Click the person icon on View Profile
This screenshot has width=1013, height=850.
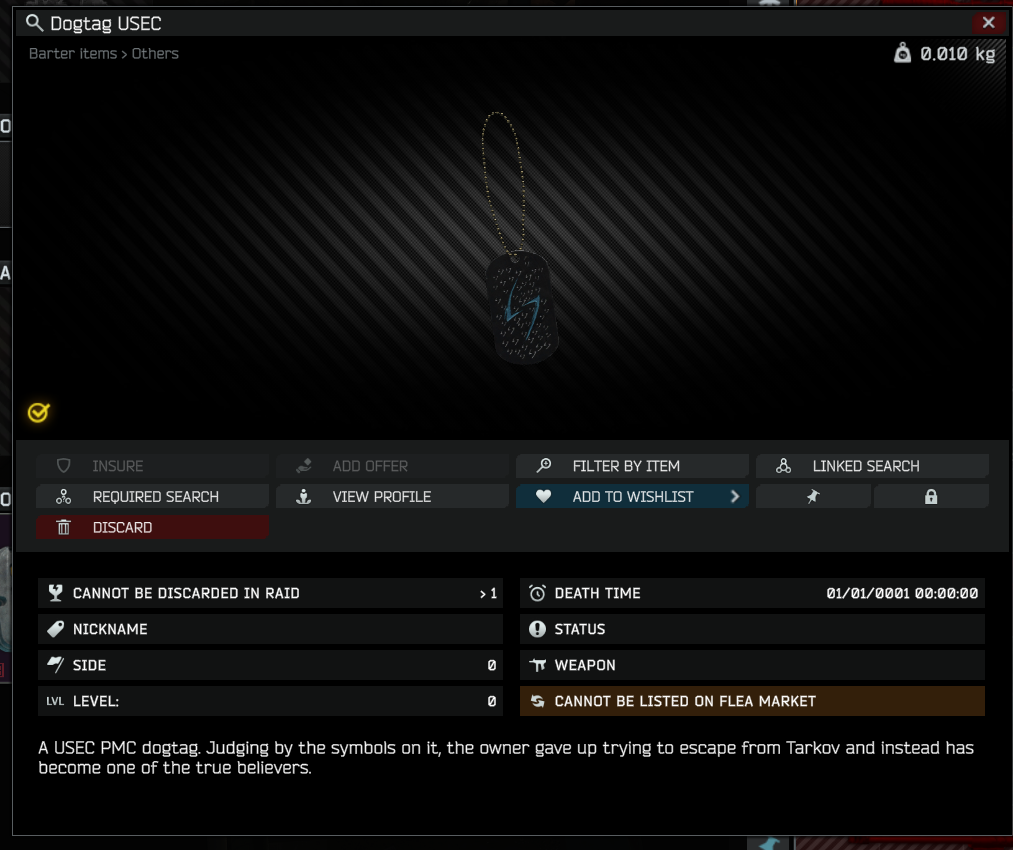(304, 497)
